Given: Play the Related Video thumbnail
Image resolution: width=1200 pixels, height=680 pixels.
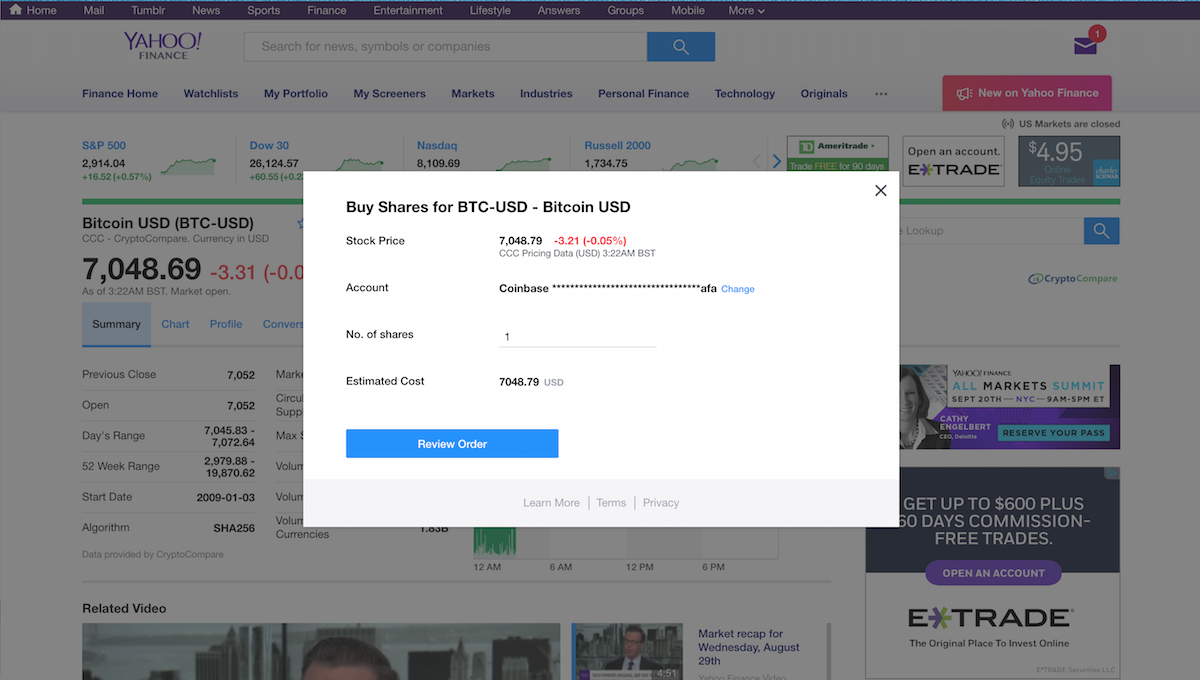Looking at the screenshot, I should click(x=321, y=651).
